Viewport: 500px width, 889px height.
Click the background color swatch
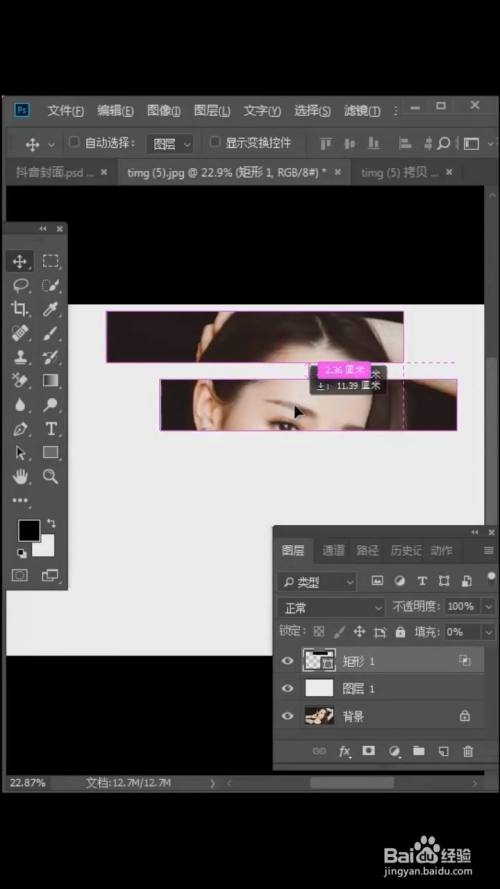[x=47, y=548]
